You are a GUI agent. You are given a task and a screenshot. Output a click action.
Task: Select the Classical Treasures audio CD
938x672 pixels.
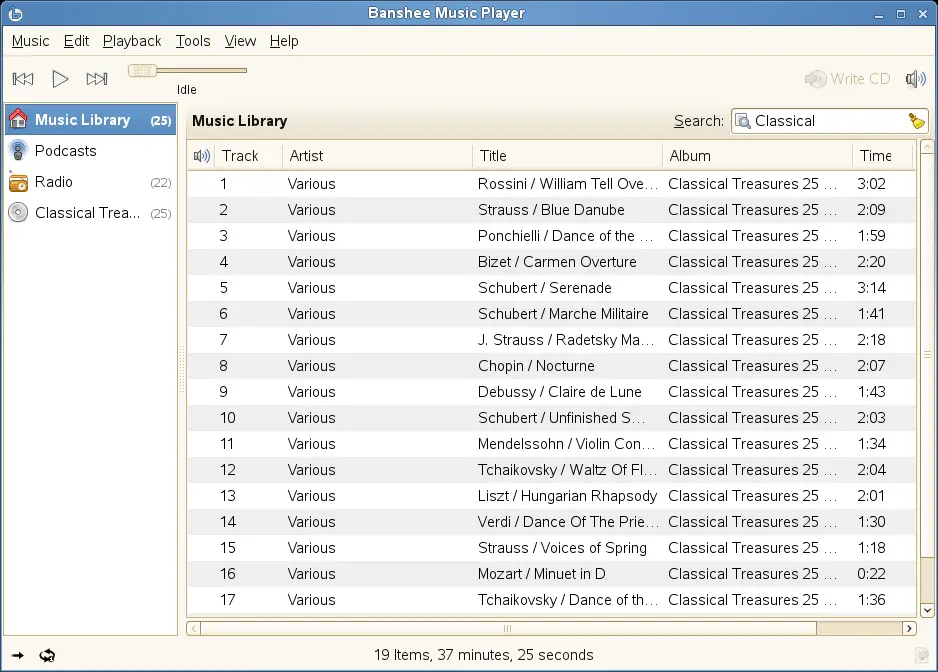[x=87, y=213]
